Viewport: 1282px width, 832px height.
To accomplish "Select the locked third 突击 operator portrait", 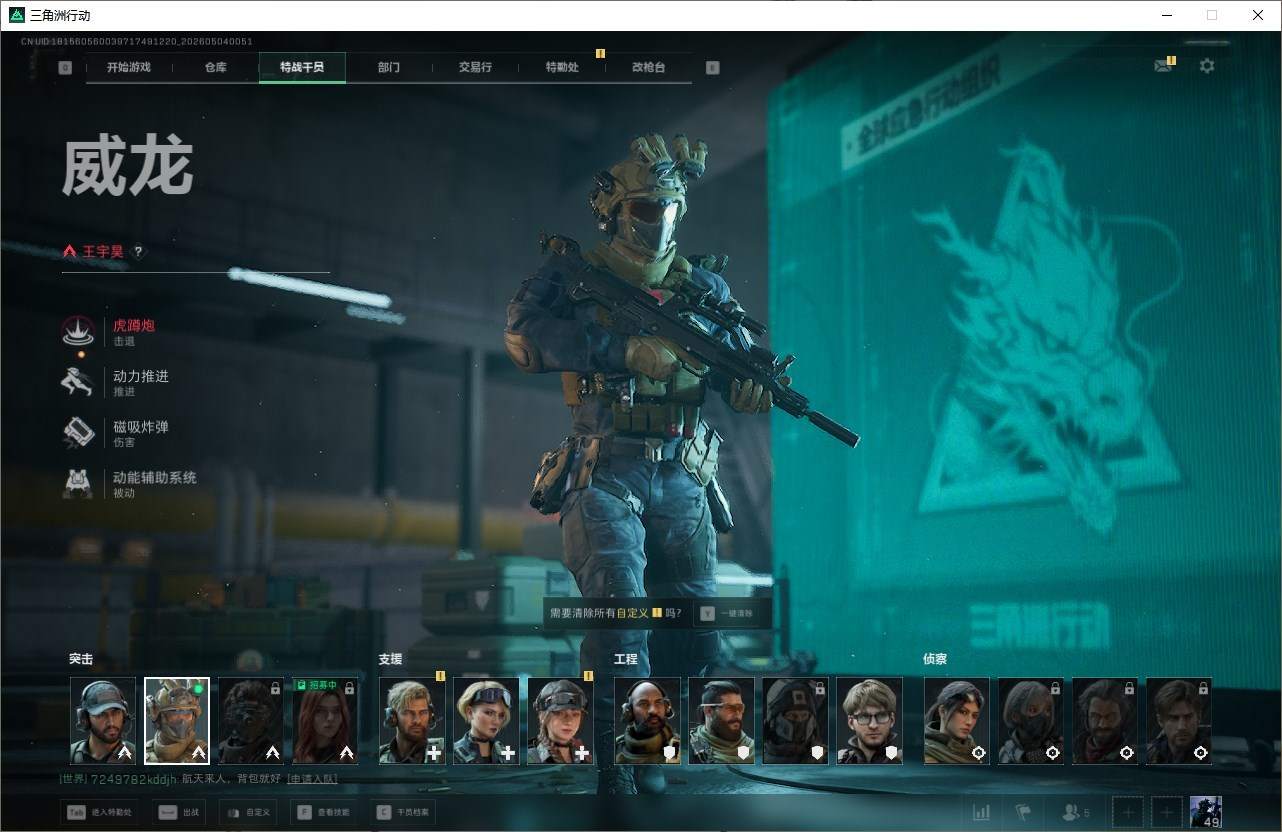I will (251, 721).
